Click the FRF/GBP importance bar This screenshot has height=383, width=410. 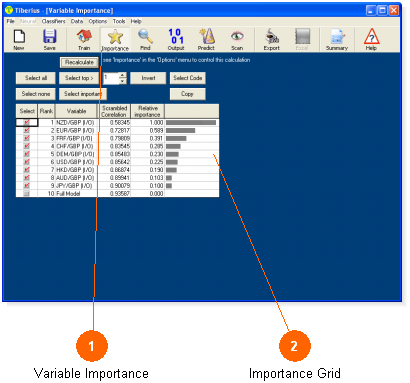[176, 138]
